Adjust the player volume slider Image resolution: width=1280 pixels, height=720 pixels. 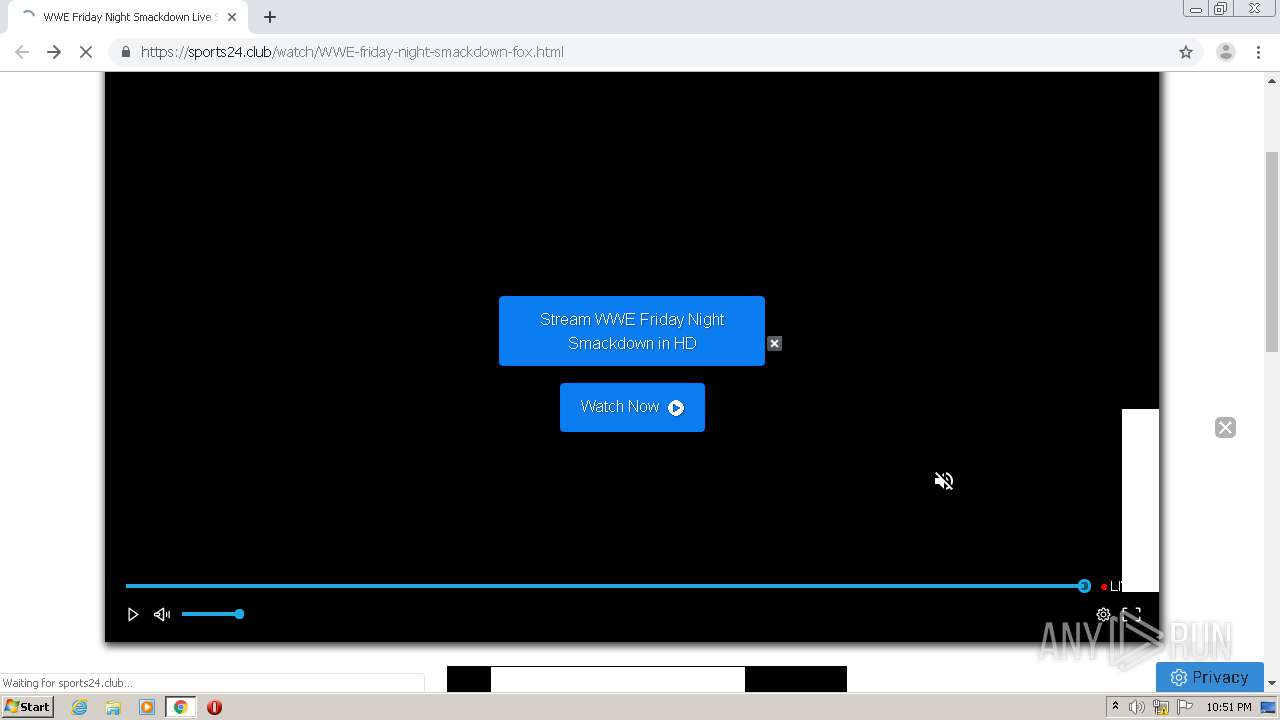212,614
